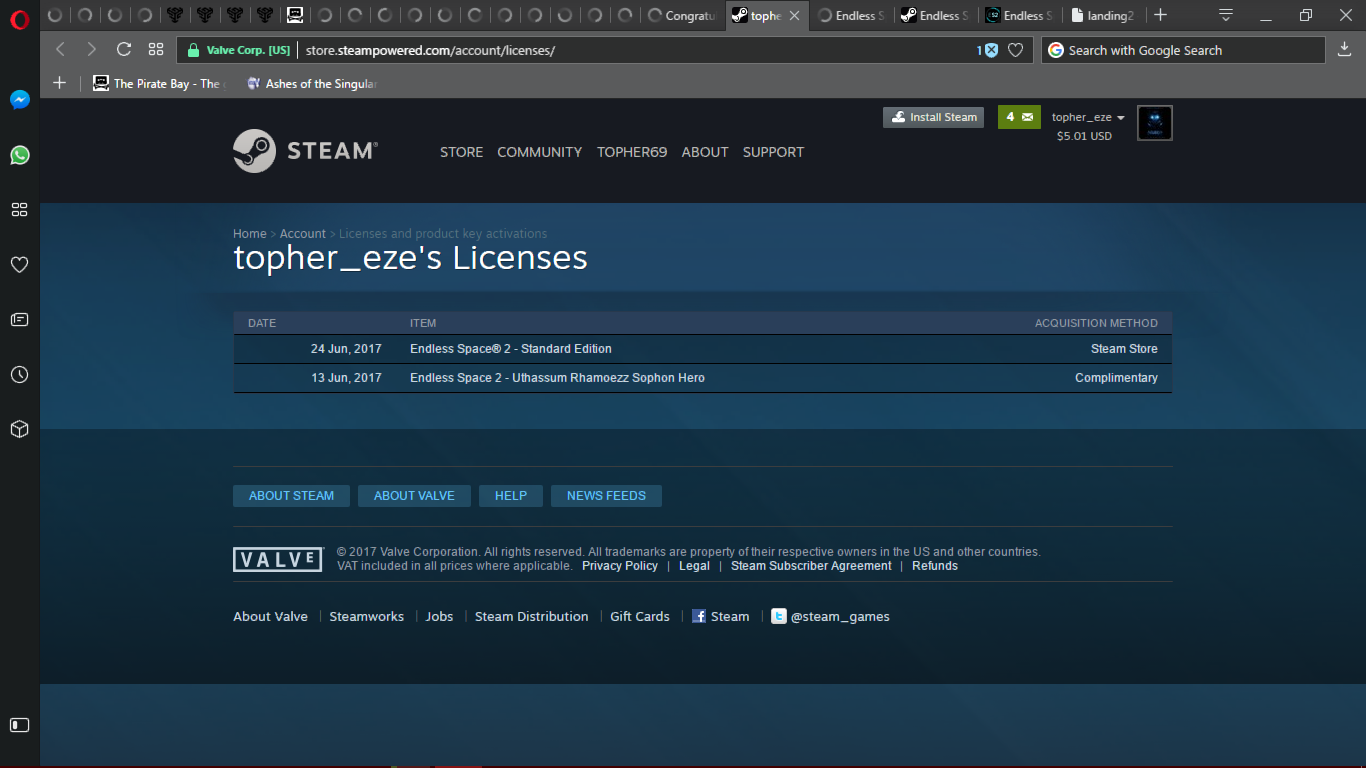Open The Pirate Bay bookmark
The height and width of the screenshot is (768, 1366).
pyautogui.click(x=158, y=84)
